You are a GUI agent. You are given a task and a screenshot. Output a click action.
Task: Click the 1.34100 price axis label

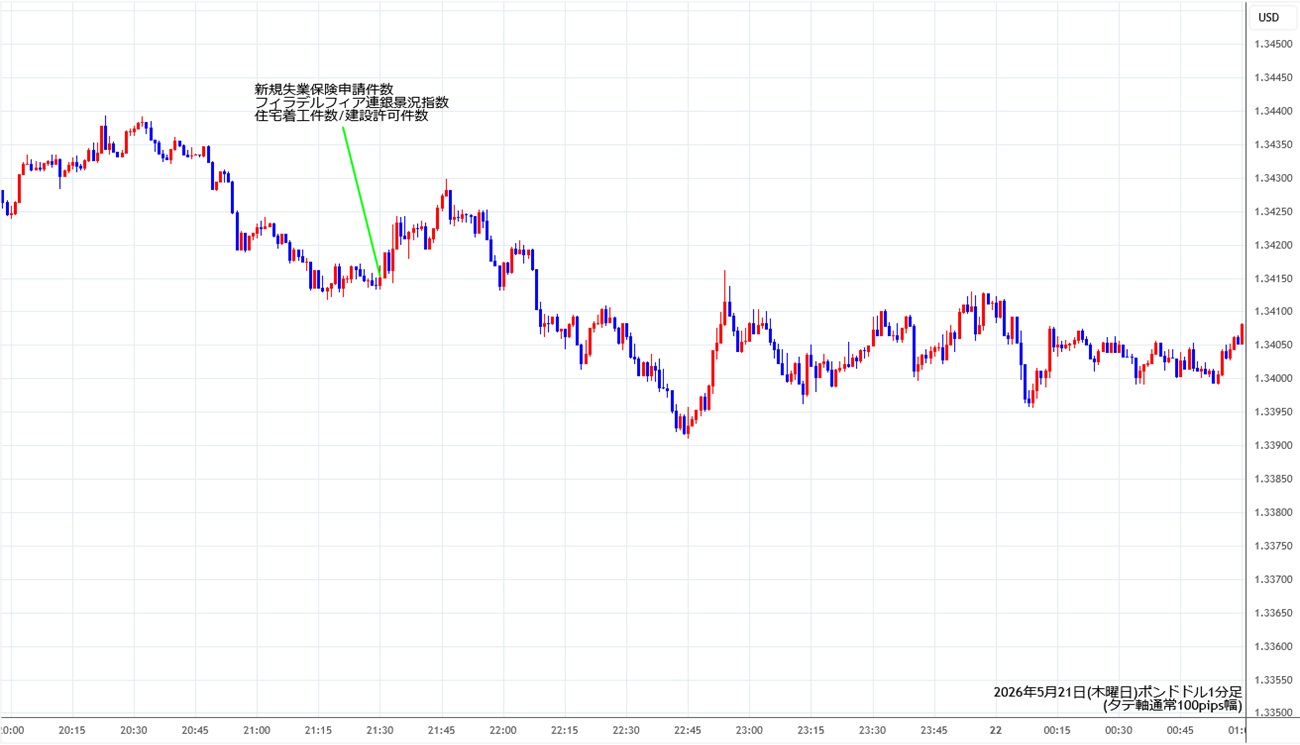(1273, 312)
